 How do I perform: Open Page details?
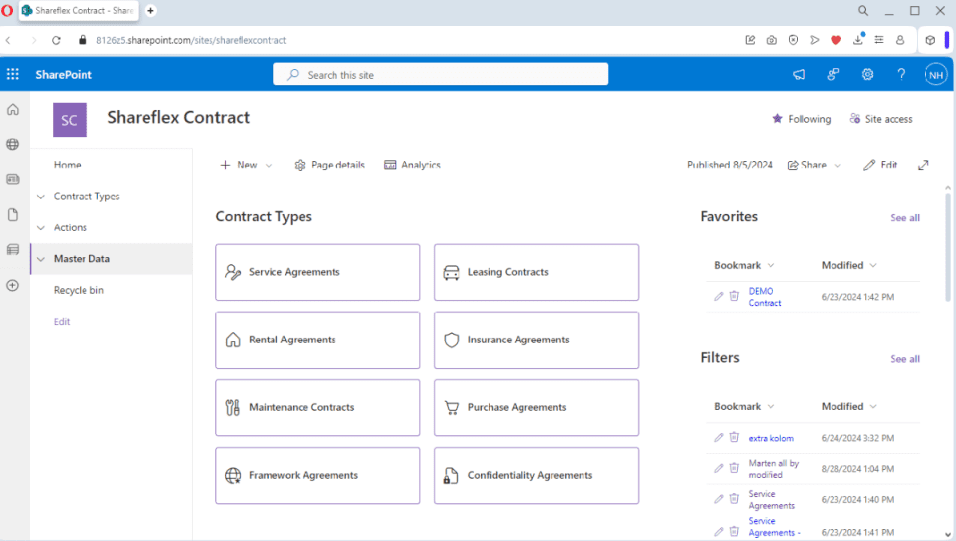click(329, 165)
